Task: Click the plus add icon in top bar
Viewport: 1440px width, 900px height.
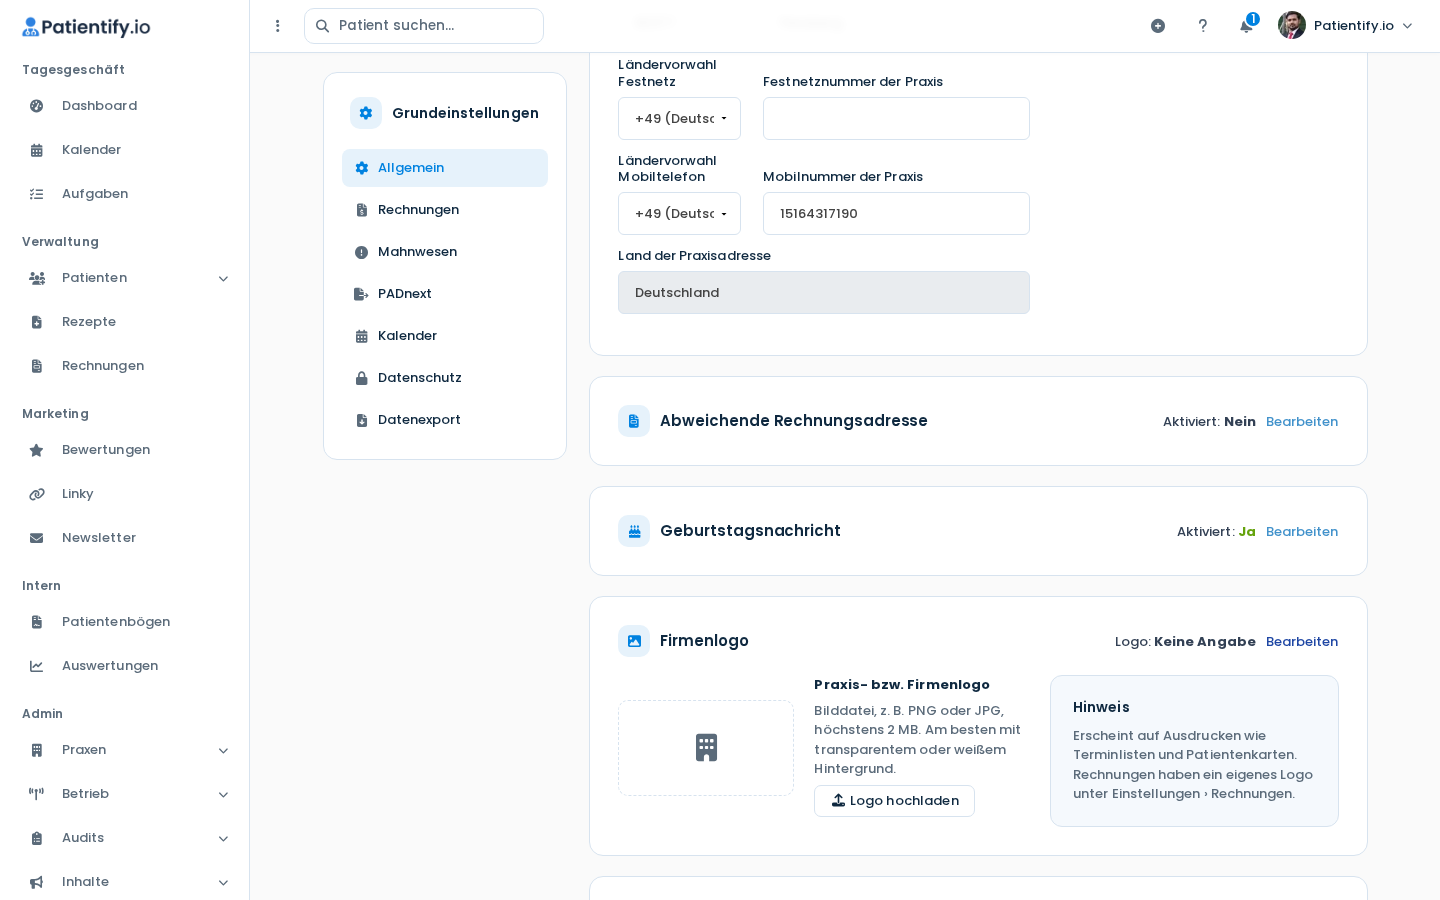Action: coord(1158,26)
